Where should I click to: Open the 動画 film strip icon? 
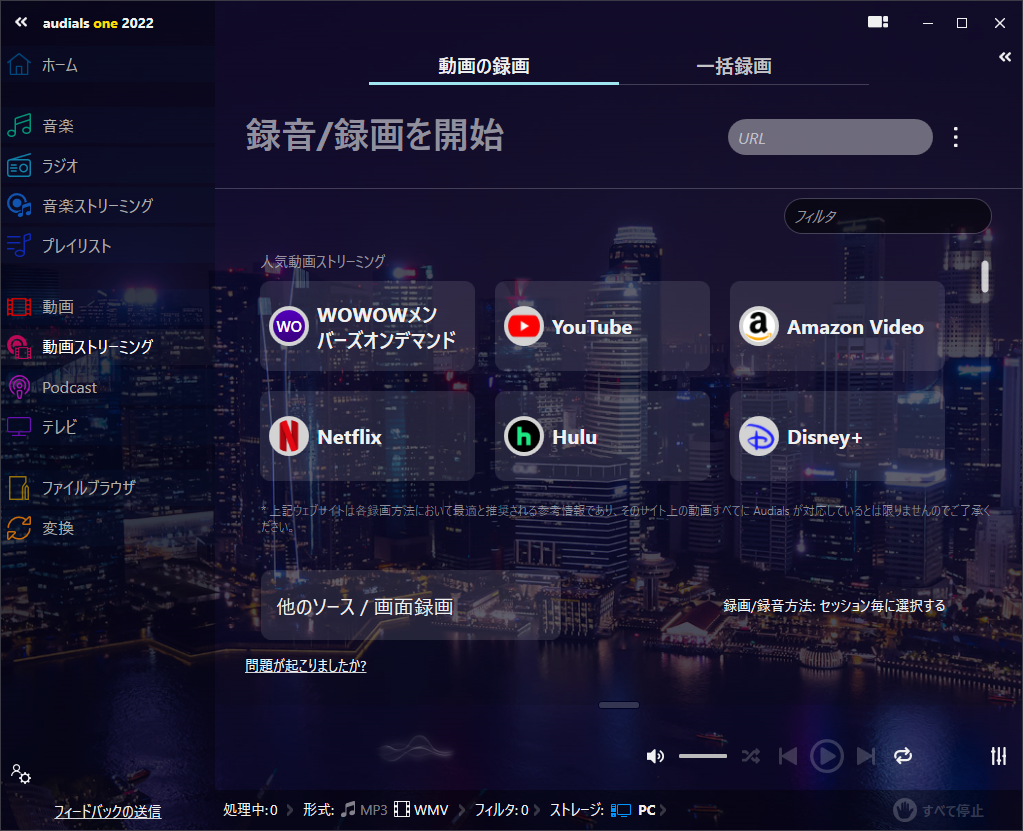click(x=19, y=307)
